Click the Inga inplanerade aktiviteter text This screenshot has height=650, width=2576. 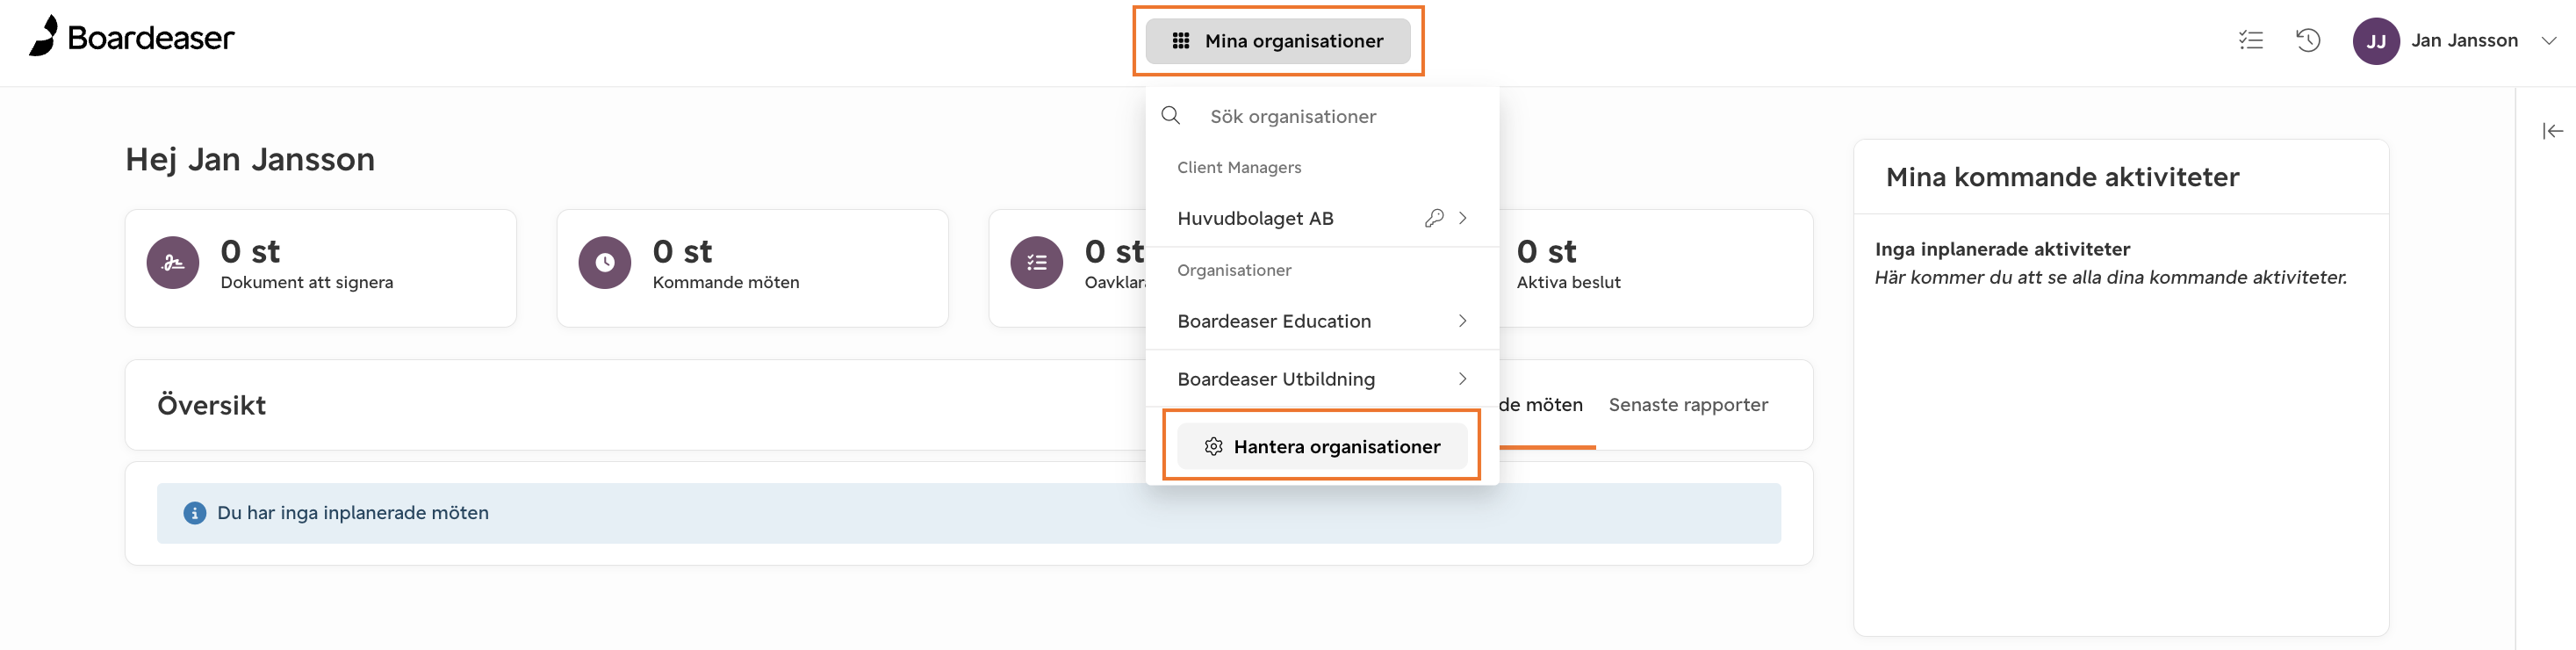pos(2002,249)
